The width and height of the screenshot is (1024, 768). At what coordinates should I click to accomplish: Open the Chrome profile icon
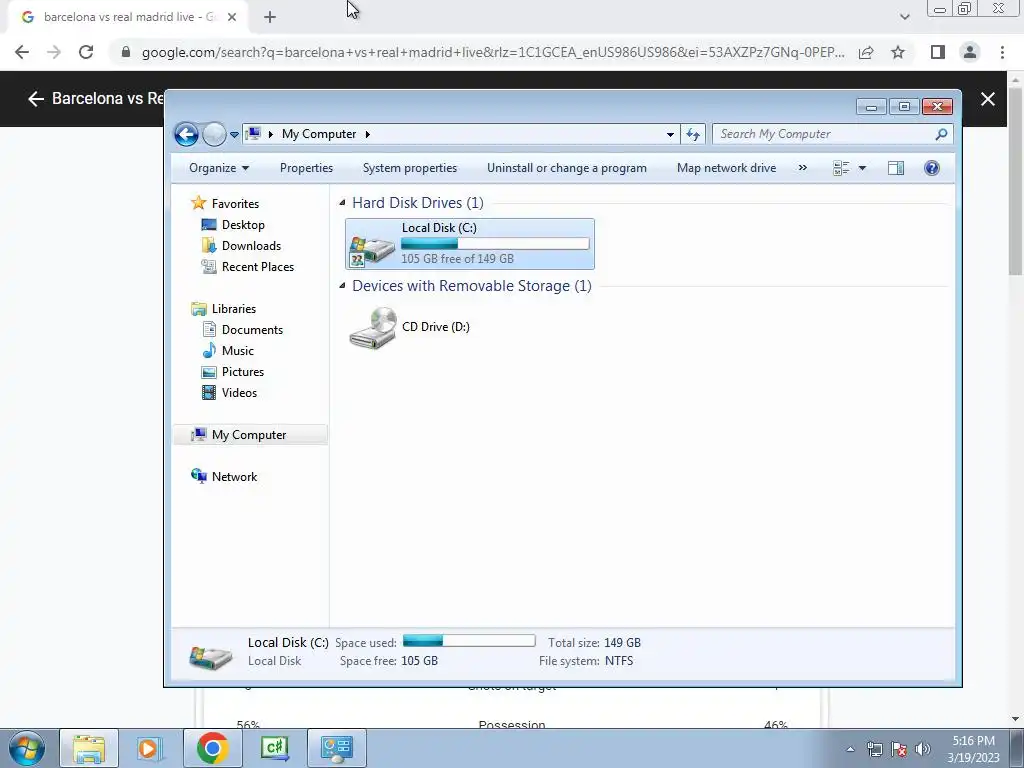[x=970, y=52]
